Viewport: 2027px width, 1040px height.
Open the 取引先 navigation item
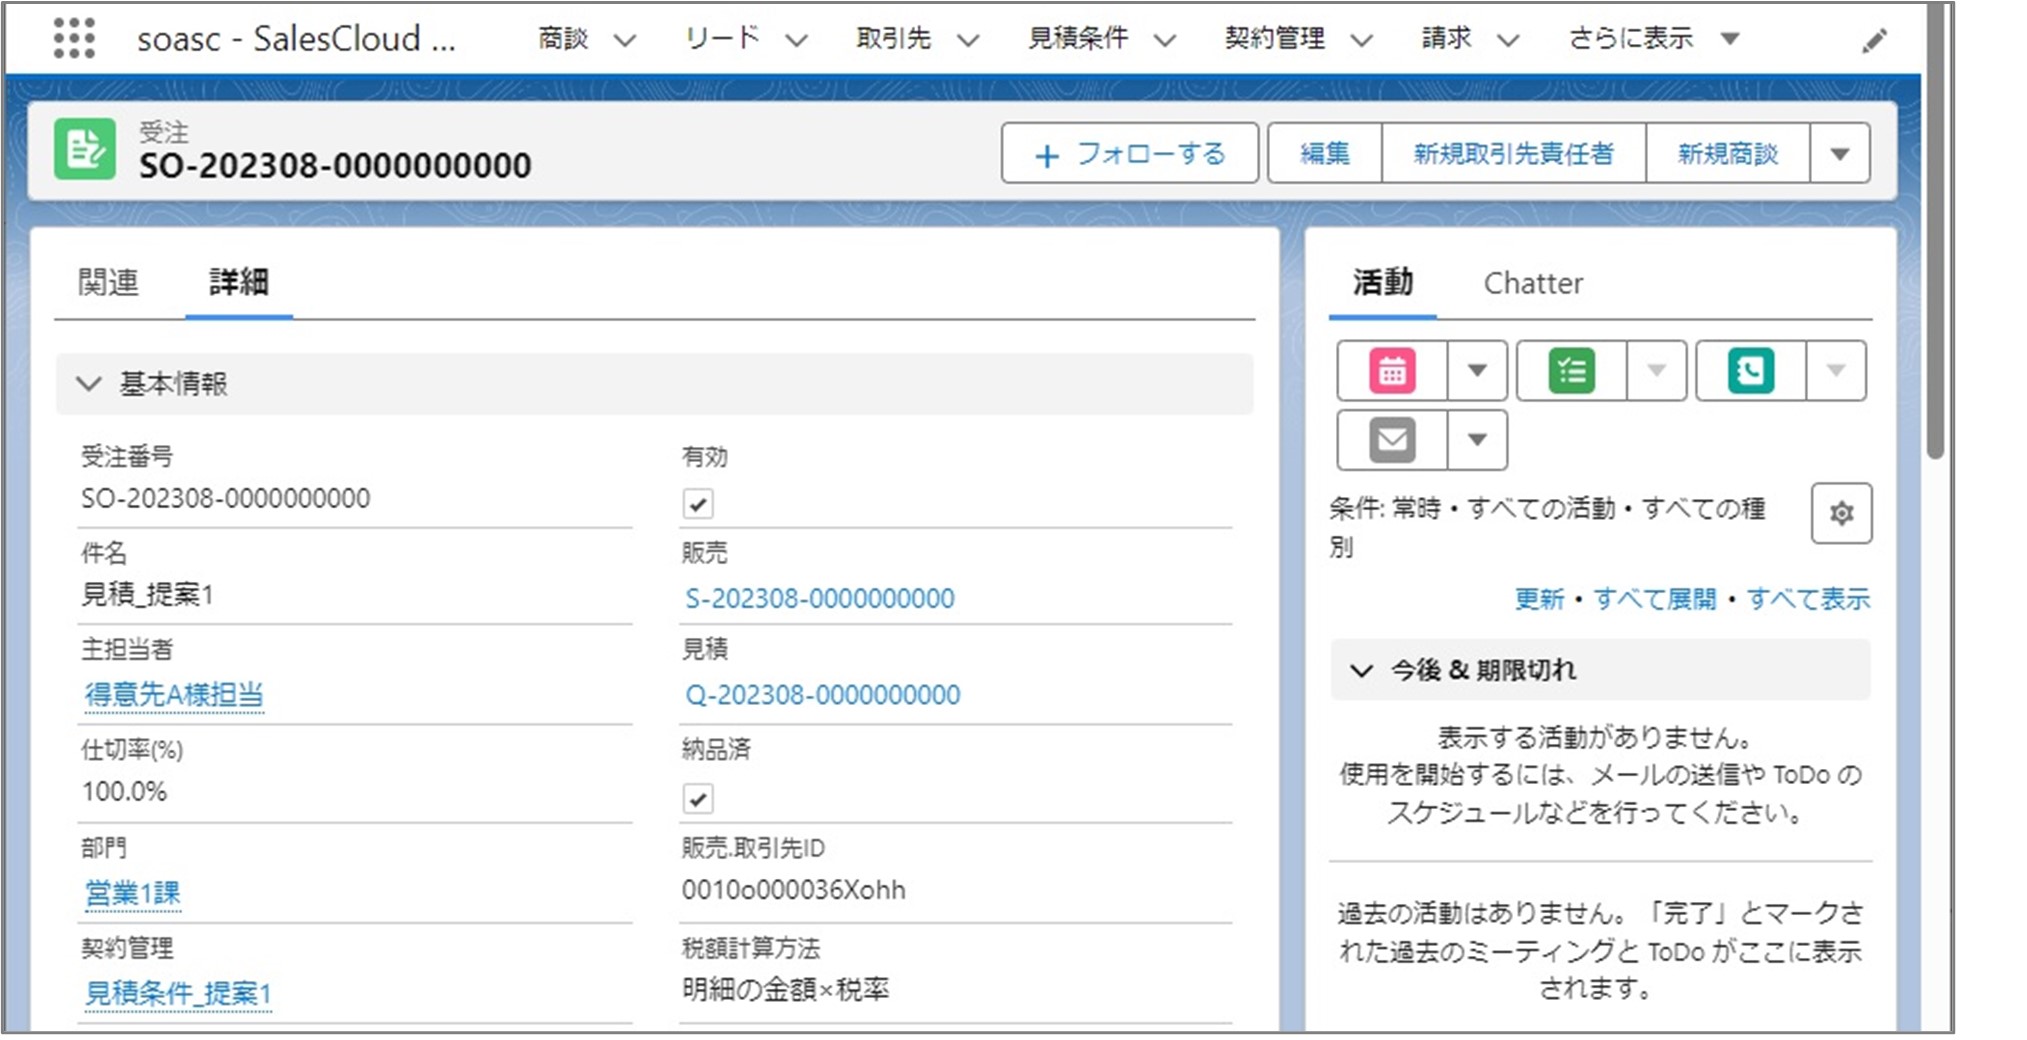(x=893, y=38)
